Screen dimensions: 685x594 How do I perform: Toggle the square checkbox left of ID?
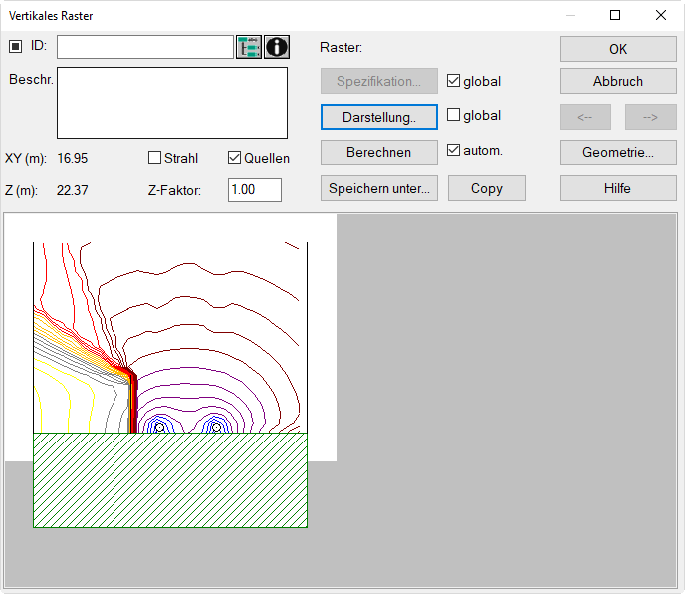(15, 46)
